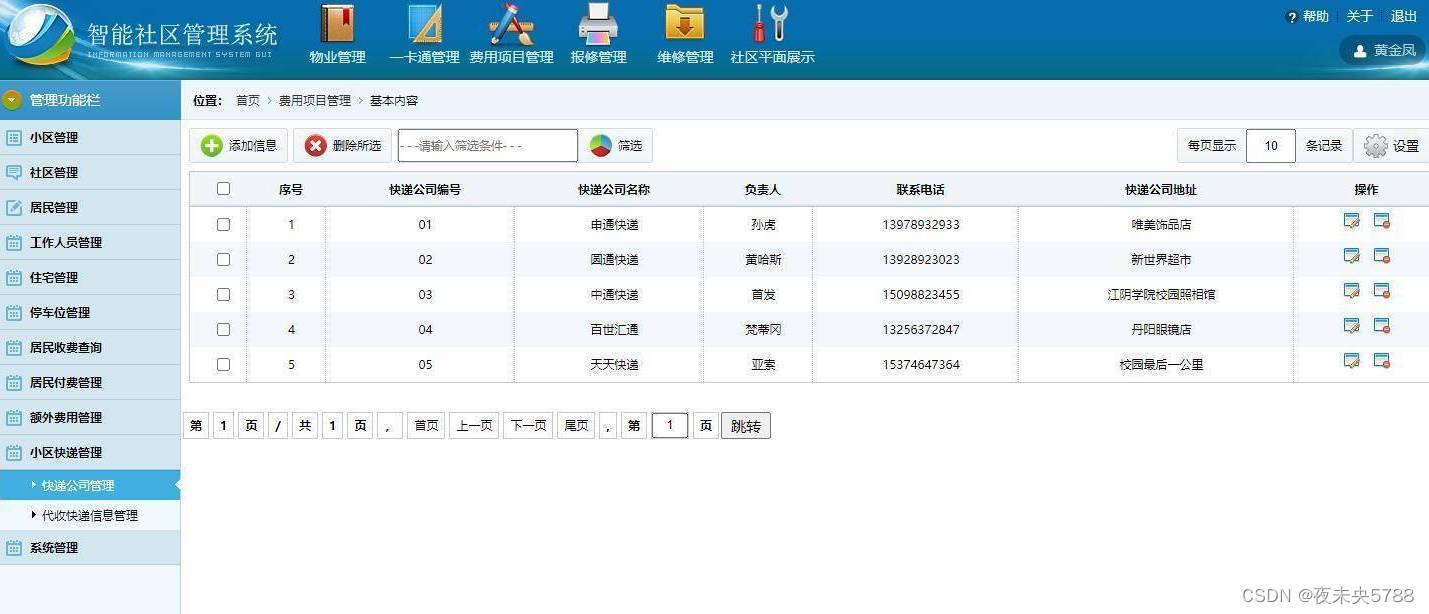Click the 尾页 pagination button
The width and height of the screenshot is (1429, 614).
(576, 426)
